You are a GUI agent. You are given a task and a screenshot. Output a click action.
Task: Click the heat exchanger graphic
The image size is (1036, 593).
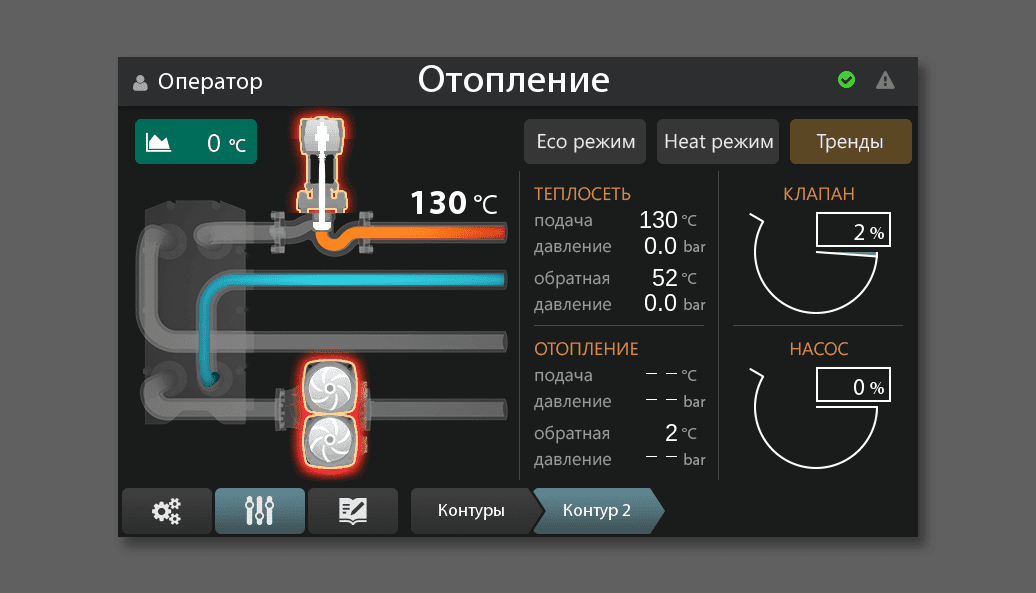point(196,310)
